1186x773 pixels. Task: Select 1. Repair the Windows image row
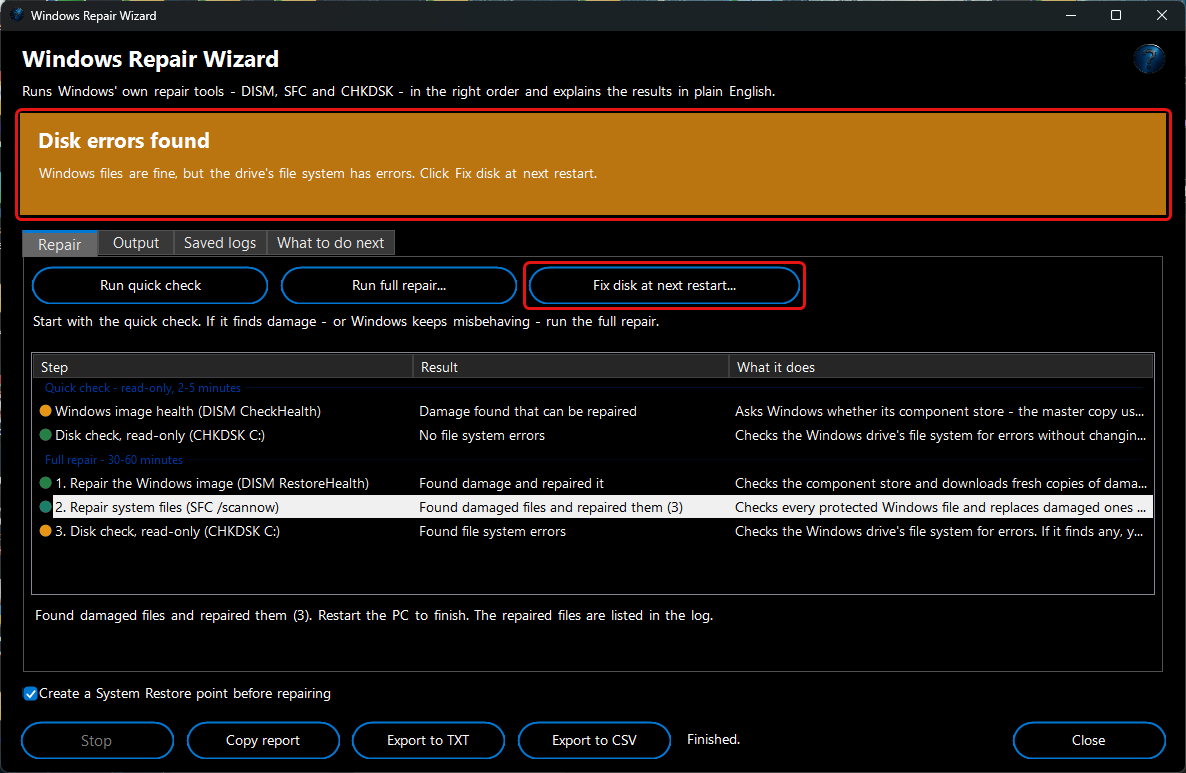coord(593,483)
